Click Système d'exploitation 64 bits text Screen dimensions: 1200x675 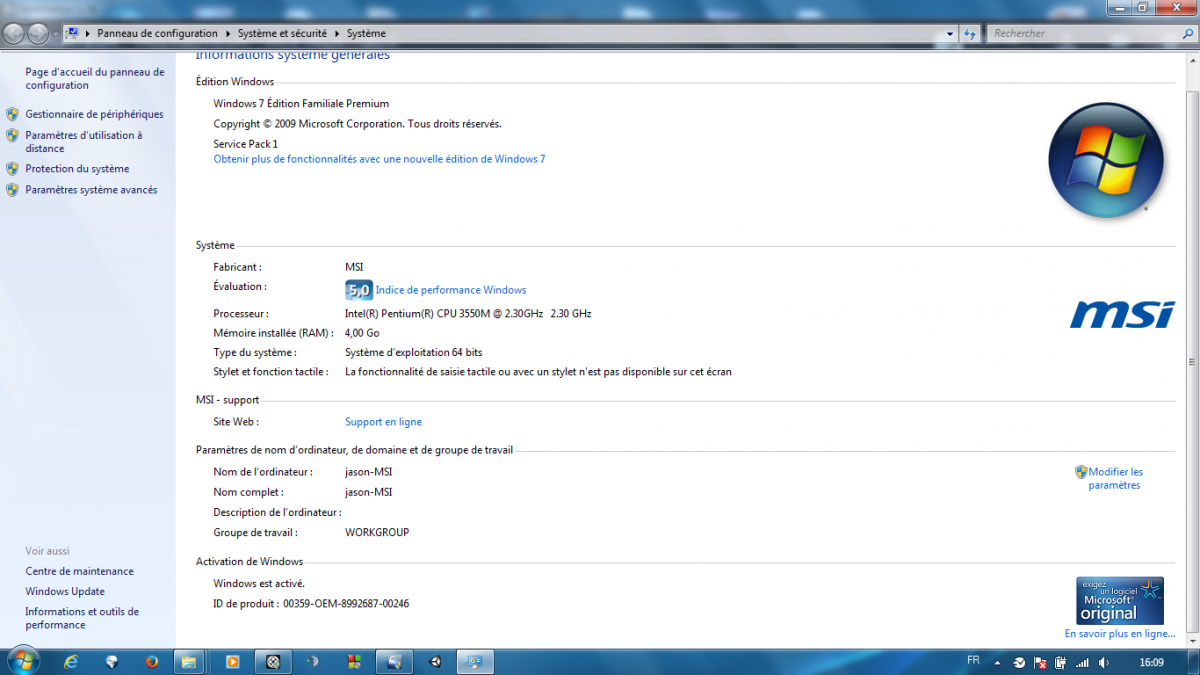coord(414,353)
